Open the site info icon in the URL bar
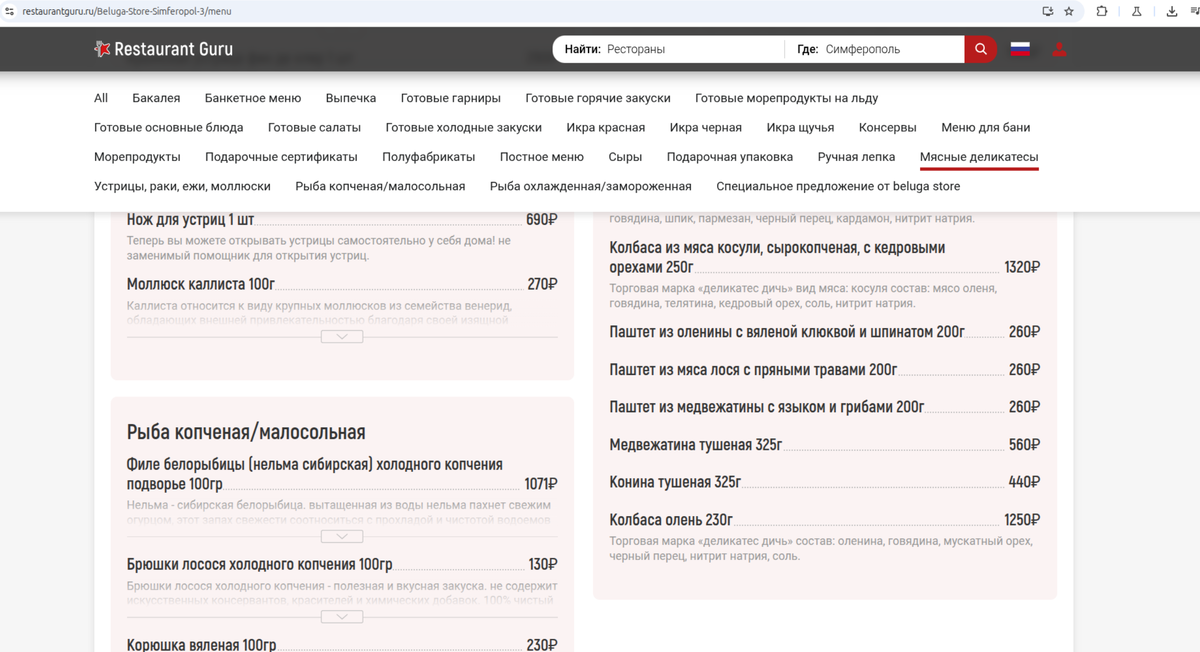Screen dimensions: 1200x652 tap(9, 11)
